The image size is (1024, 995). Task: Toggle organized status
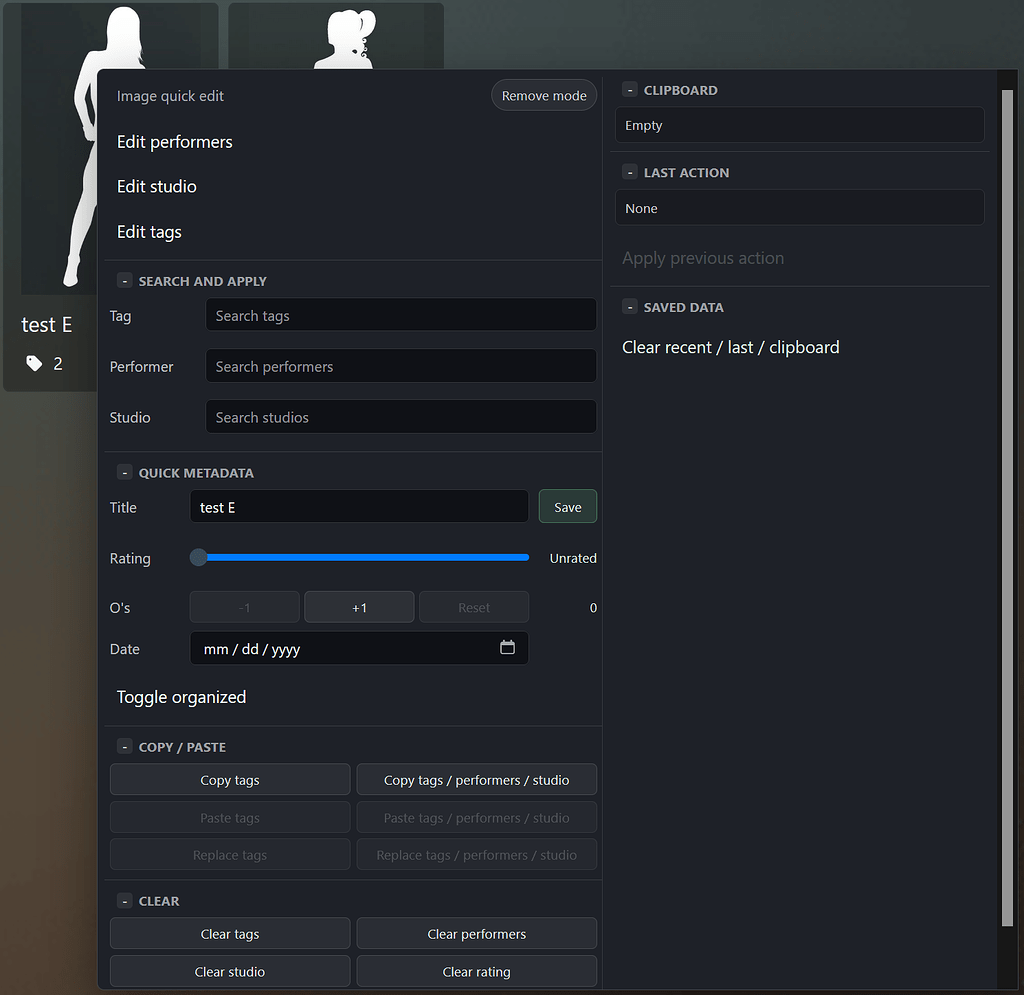182,697
